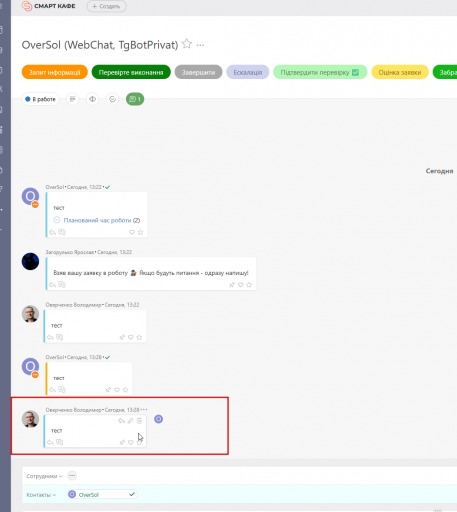
Task: Click bottom reply arrow of Оверченко Володимир's 13:28 message
Action: tap(50, 442)
